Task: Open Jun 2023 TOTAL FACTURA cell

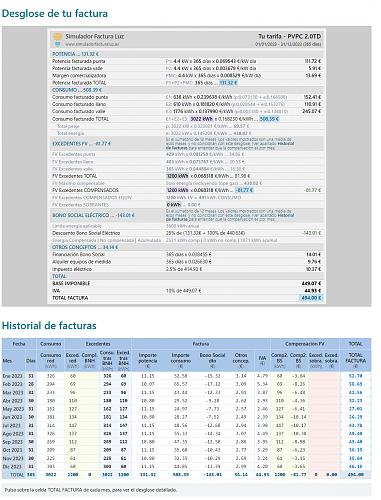Action: [355, 417]
